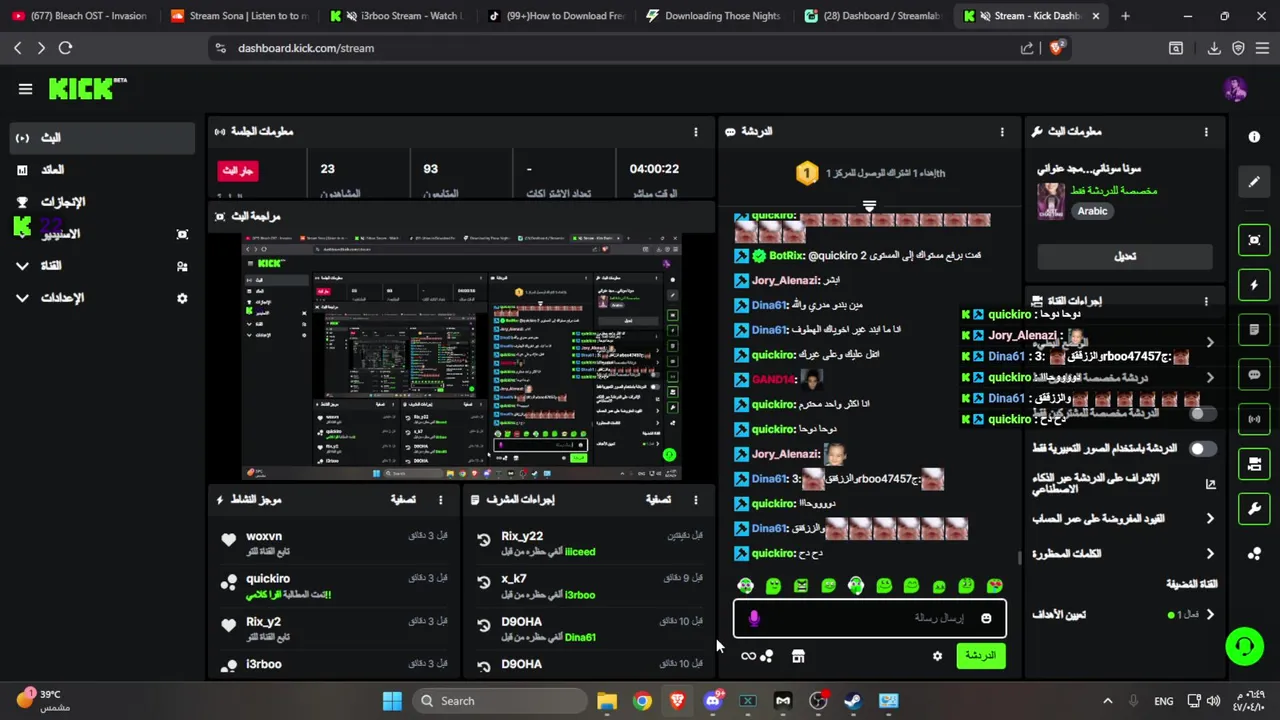Open Steam from the Windows taskbar
This screenshot has width=1280, height=720.
point(853,701)
